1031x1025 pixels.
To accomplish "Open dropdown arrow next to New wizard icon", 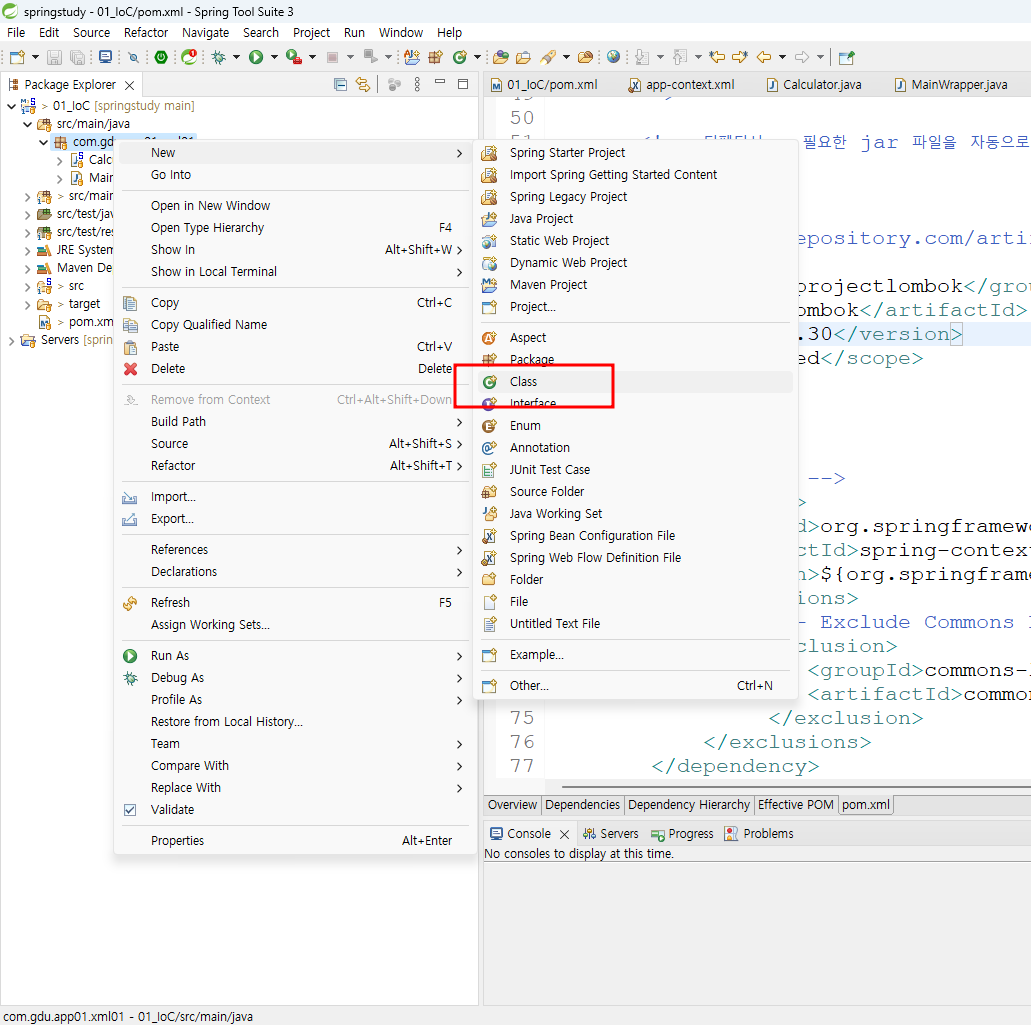I will pyautogui.click(x=36, y=57).
